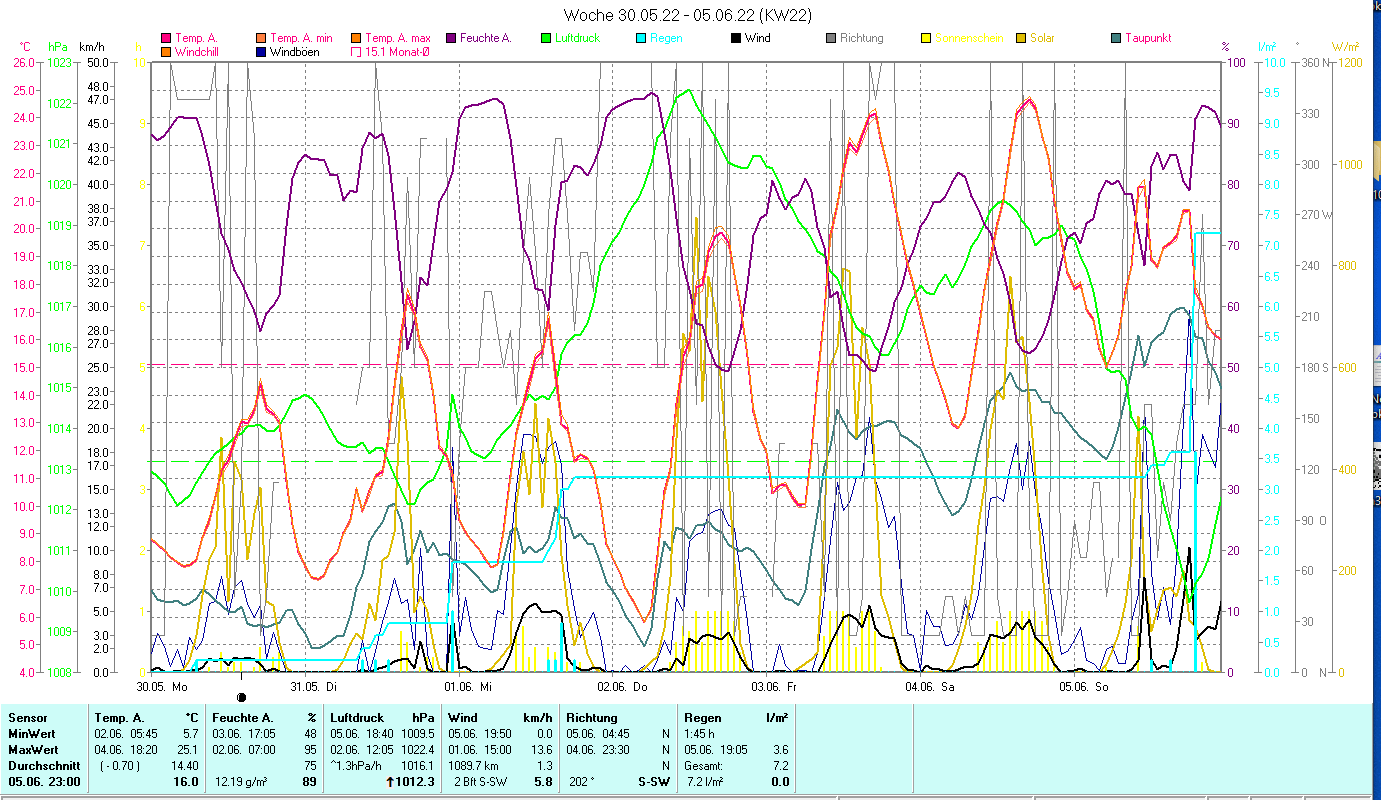Click the 1089.7 km wind run value
Screen dimensions: 1381x800
(473, 766)
